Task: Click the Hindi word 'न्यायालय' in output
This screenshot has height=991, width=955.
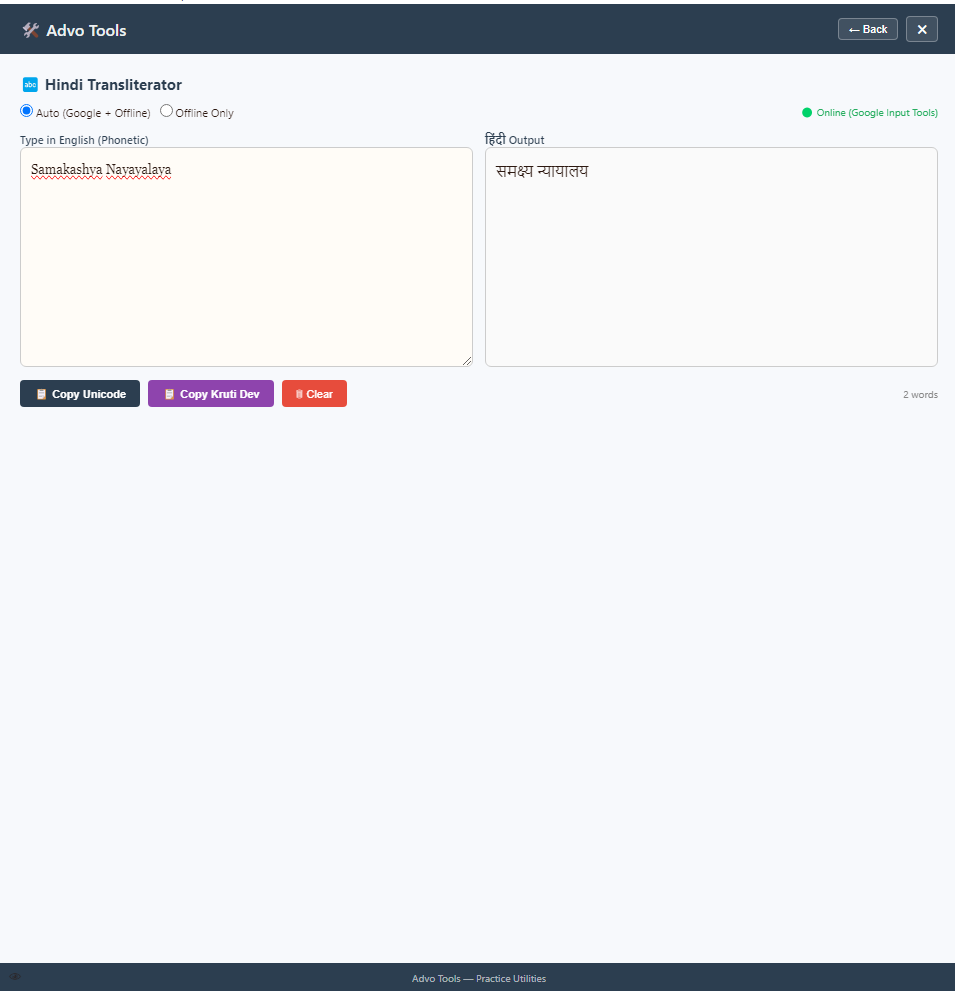Action: coord(563,171)
